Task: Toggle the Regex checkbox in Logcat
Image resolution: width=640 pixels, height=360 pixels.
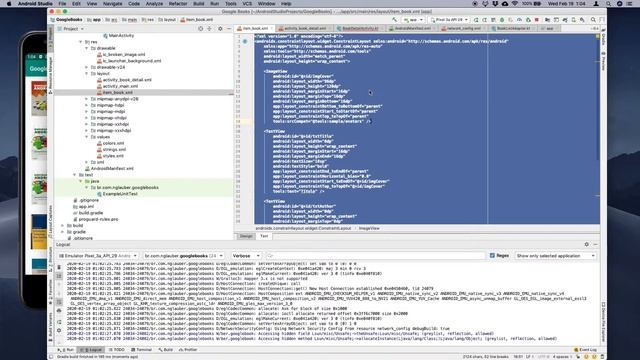Action: click(492, 256)
